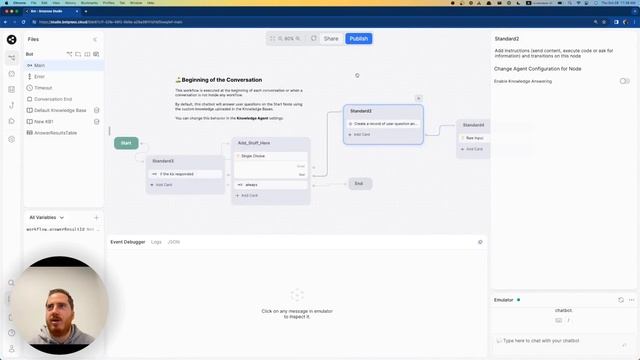Image resolution: width=640 pixels, height=360 pixels.
Task: Open the help clock icon in lower sidebar
Action: 11,333
